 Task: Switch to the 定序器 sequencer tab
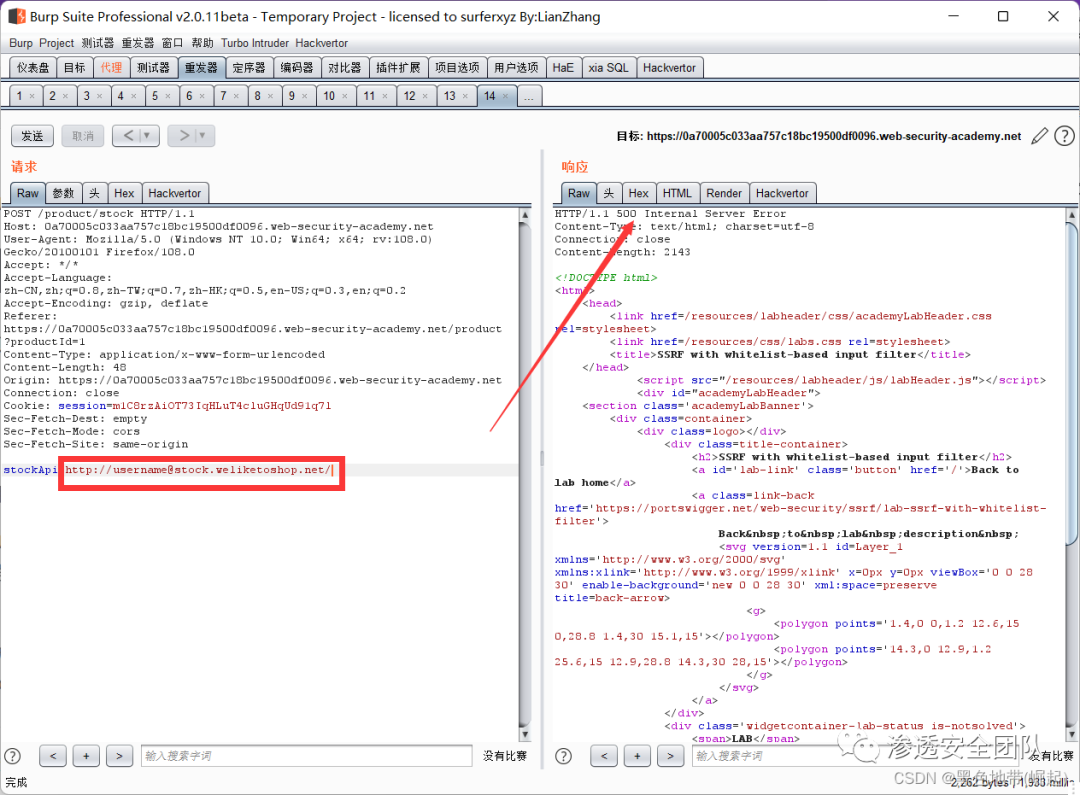pos(249,68)
